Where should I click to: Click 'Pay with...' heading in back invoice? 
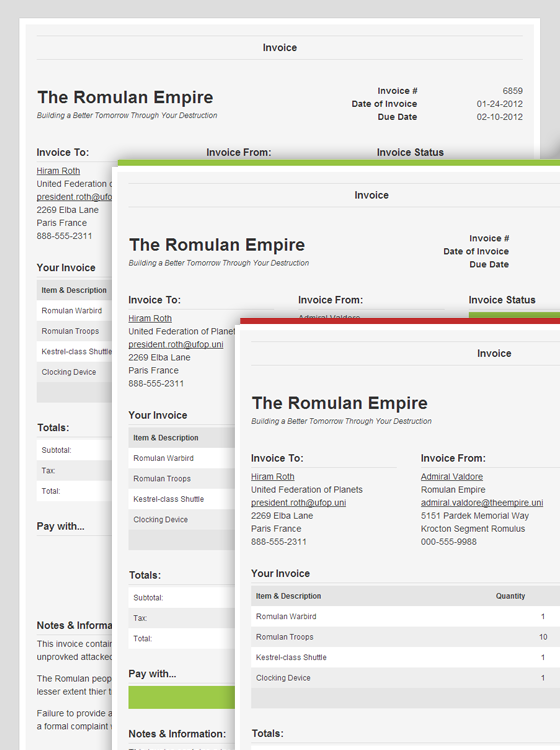coord(60,526)
